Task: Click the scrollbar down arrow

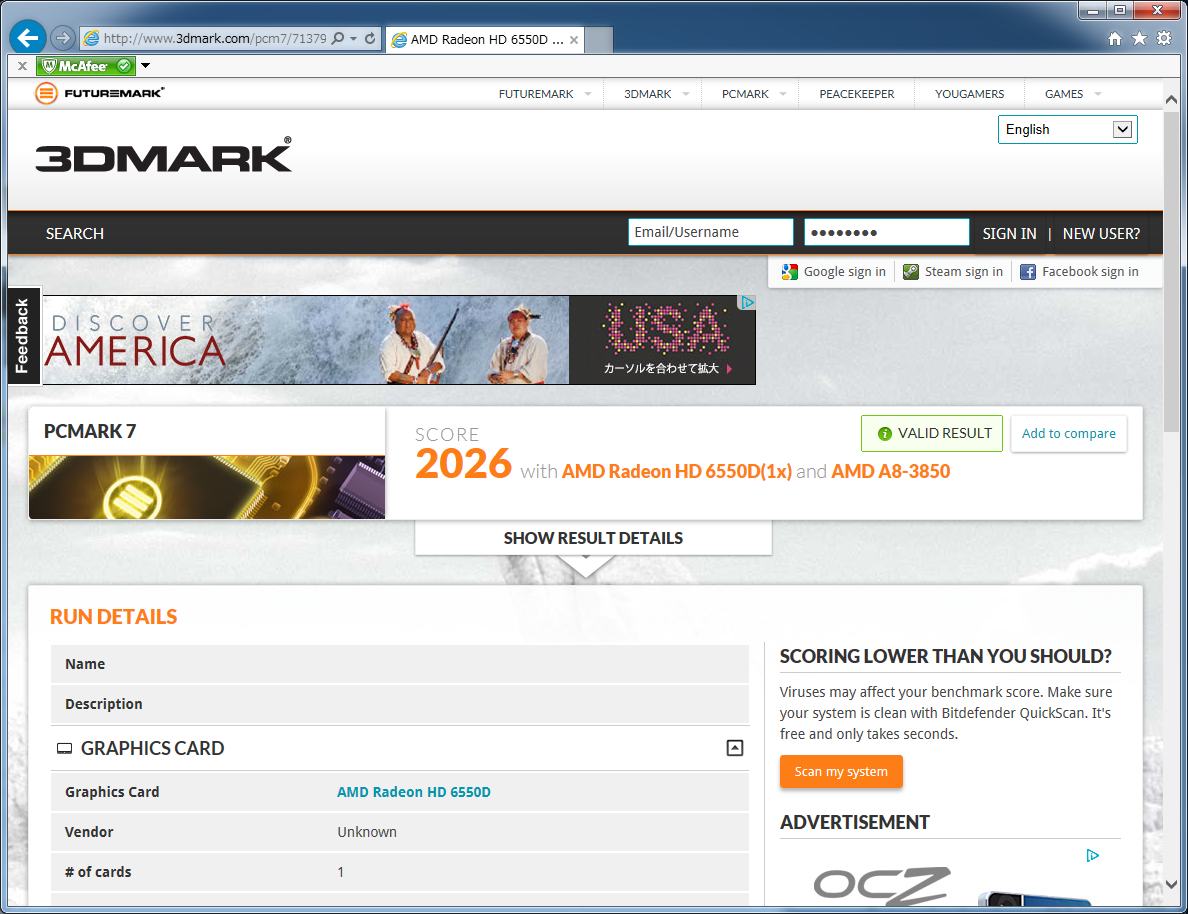Action: pos(1171,884)
